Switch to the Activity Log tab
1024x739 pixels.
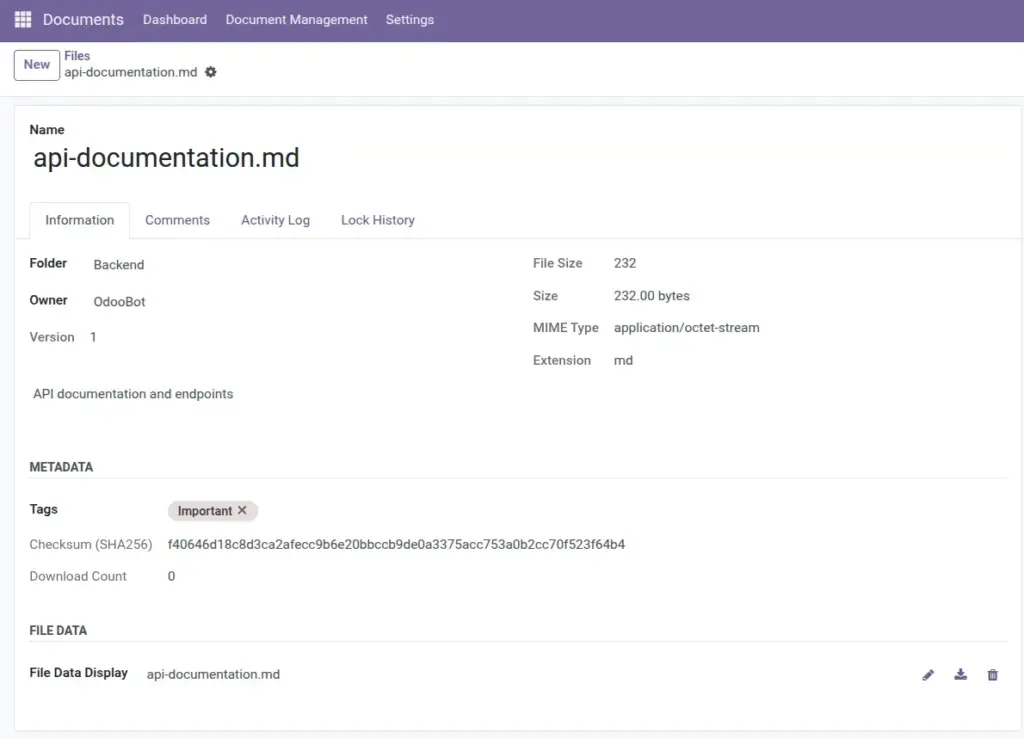pyautogui.click(x=275, y=220)
